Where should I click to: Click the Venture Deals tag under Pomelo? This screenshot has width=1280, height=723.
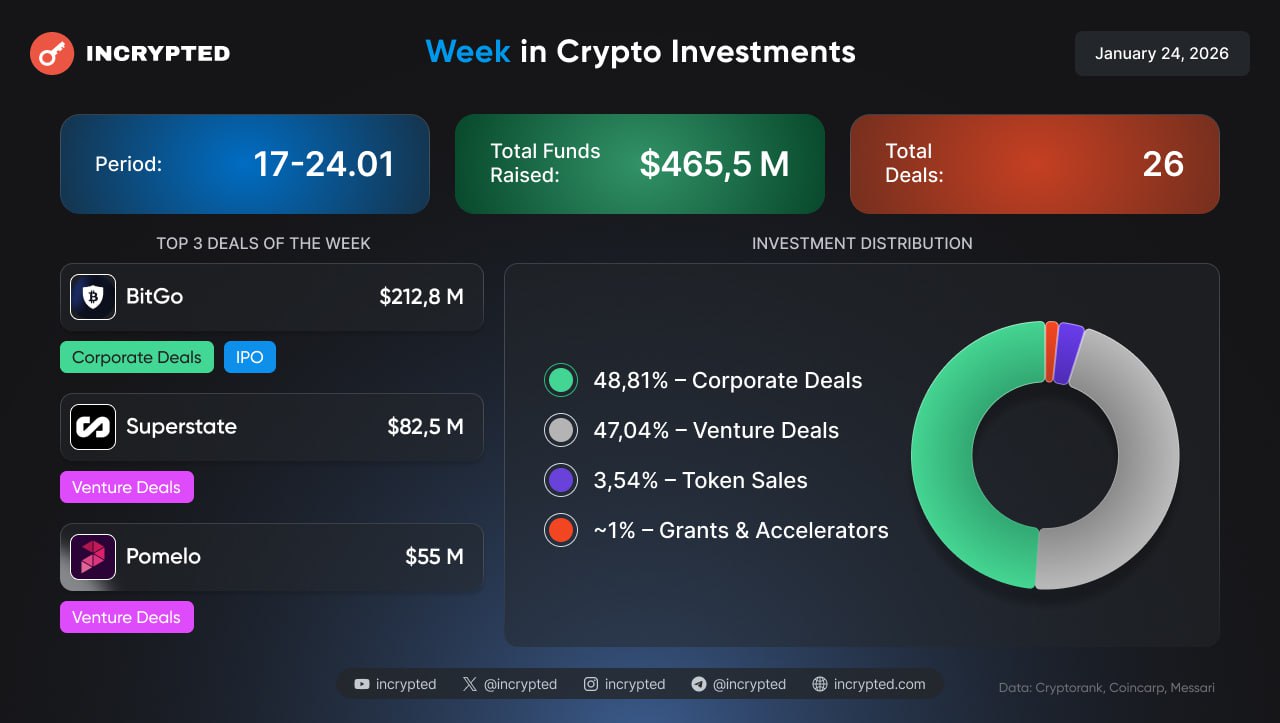[127, 618]
